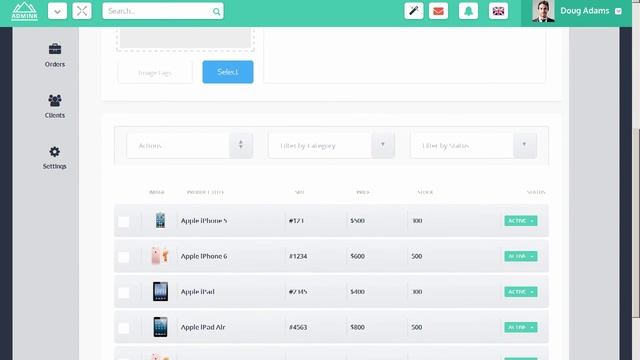The width and height of the screenshot is (640, 360).
Task: Click the page vertical scrollbar
Action: 636,222
